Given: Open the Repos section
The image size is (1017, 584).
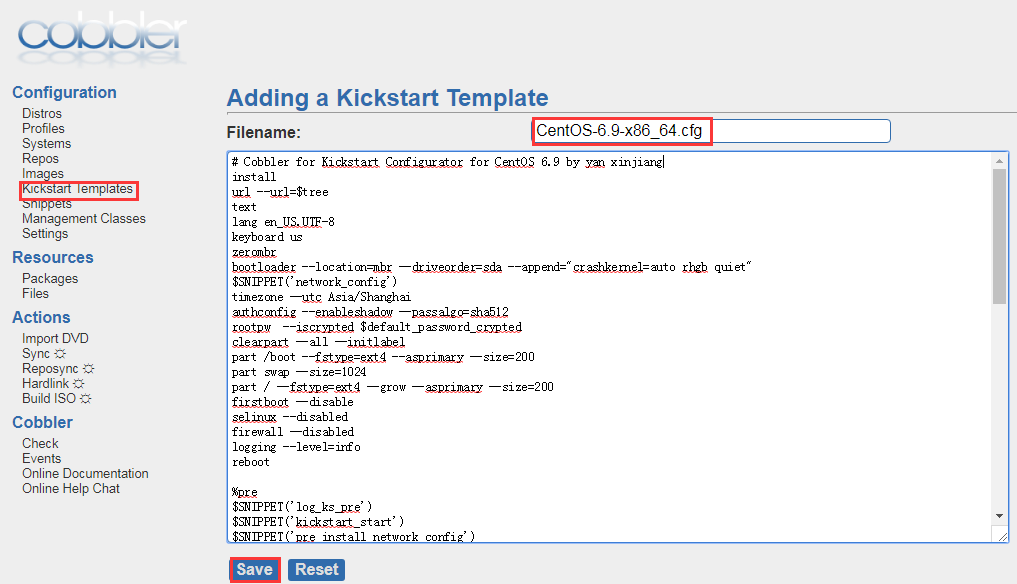Looking at the screenshot, I should (x=40, y=158).
